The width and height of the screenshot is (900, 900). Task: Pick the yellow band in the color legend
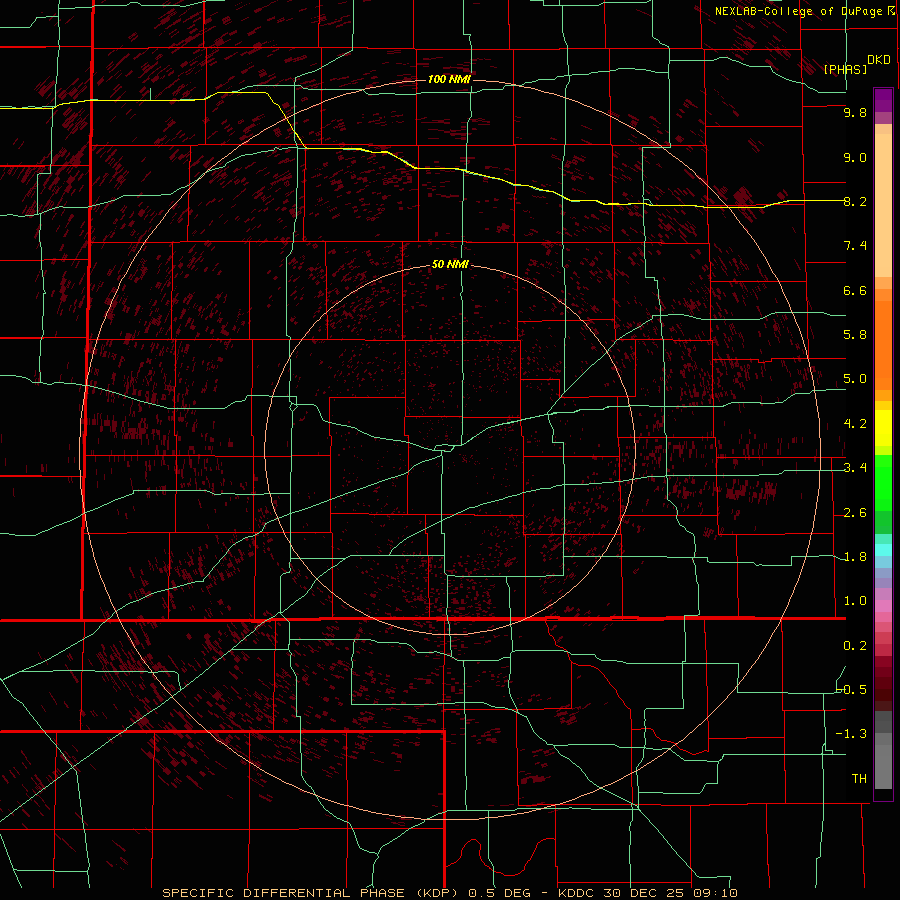coord(883,428)
